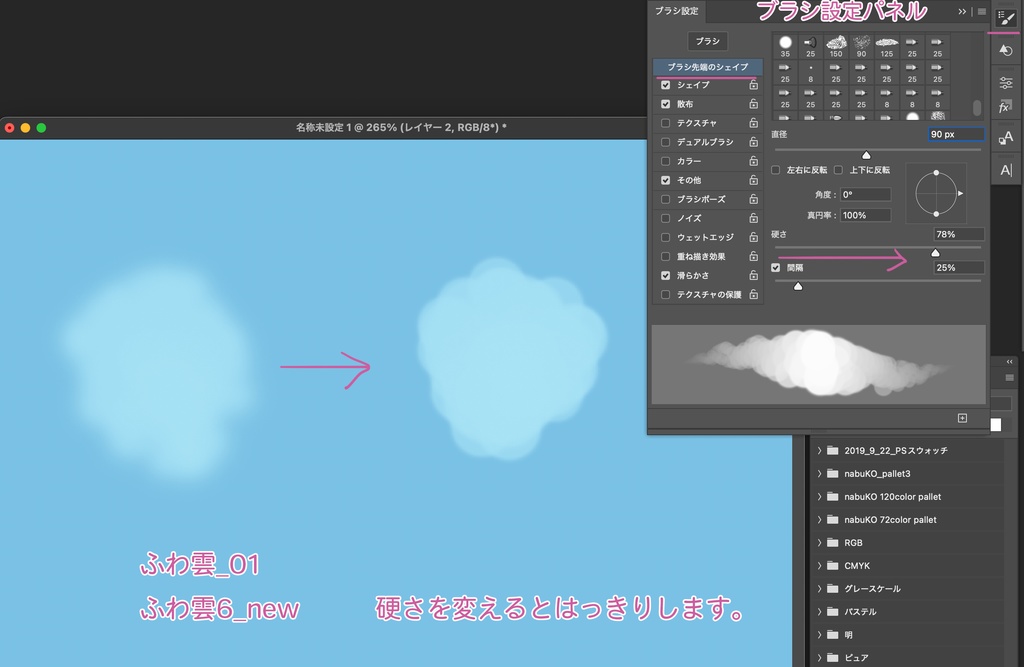Screen dimensions: 1024x667
Task: Select ブラシ先端のシェイプ entry
Action: coord(708,67)
